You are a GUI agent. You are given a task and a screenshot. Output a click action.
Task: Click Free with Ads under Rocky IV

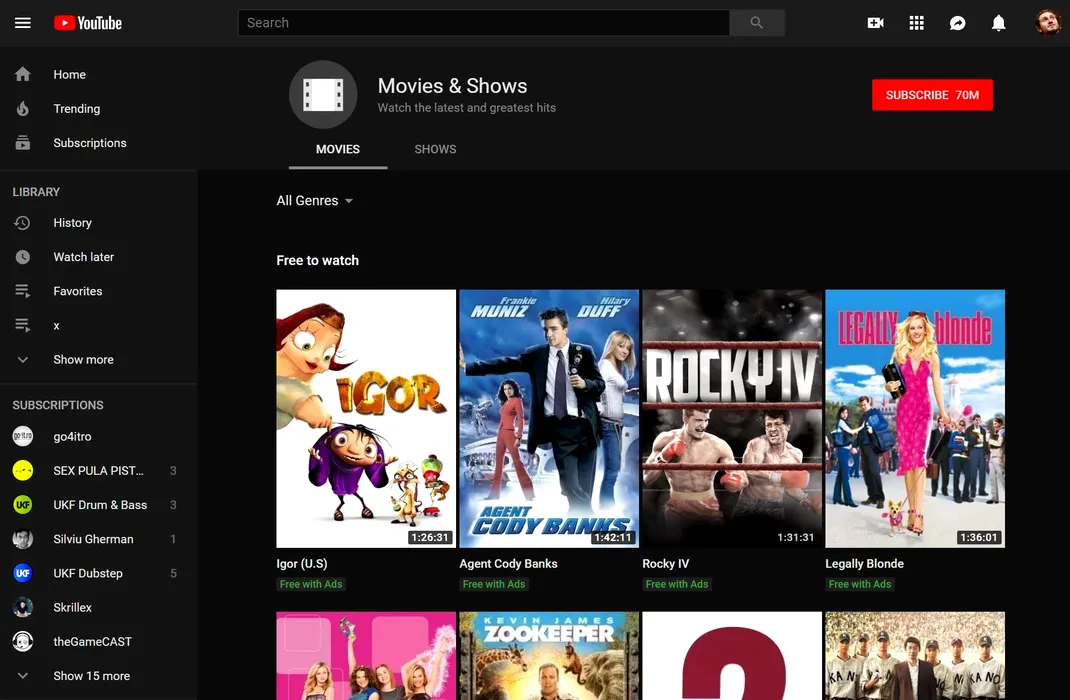pos(677,584)
